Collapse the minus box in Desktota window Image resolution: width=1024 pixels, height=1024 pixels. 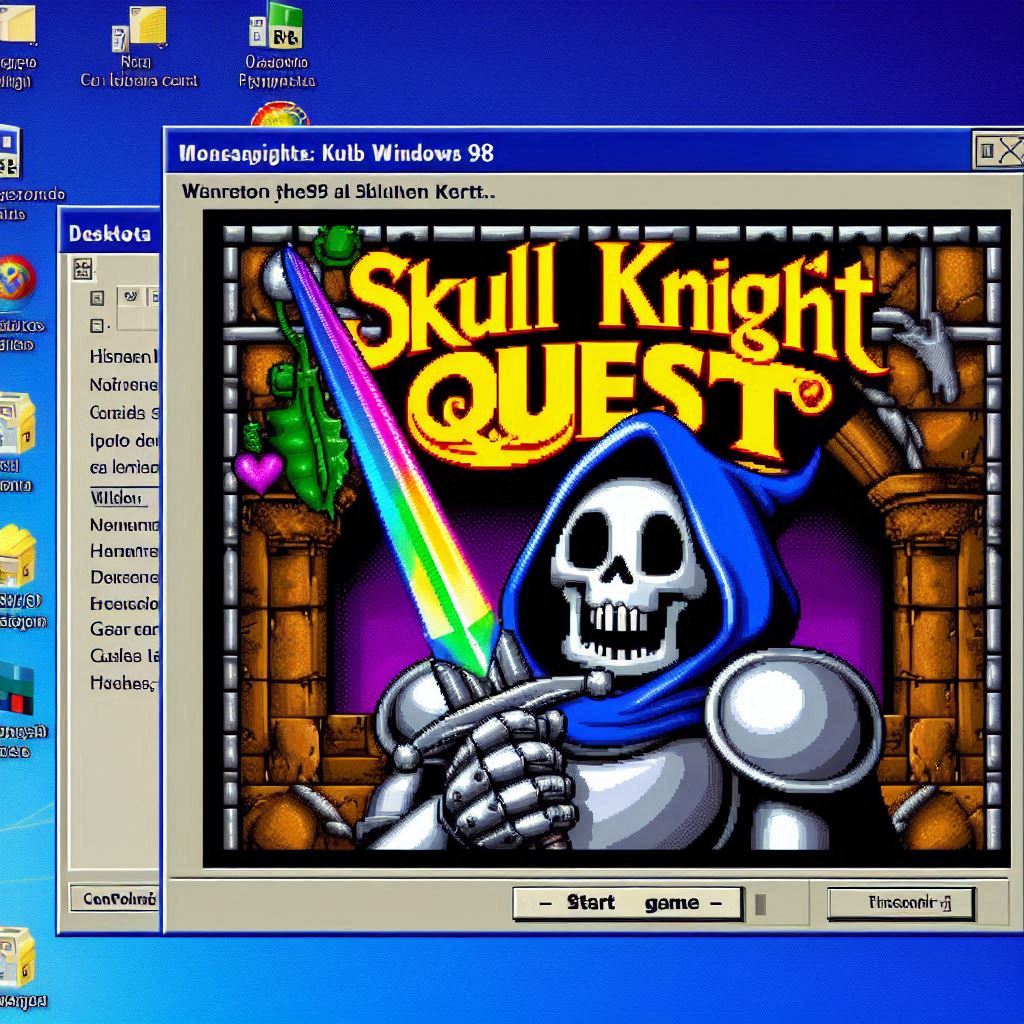tap(97, 325)
